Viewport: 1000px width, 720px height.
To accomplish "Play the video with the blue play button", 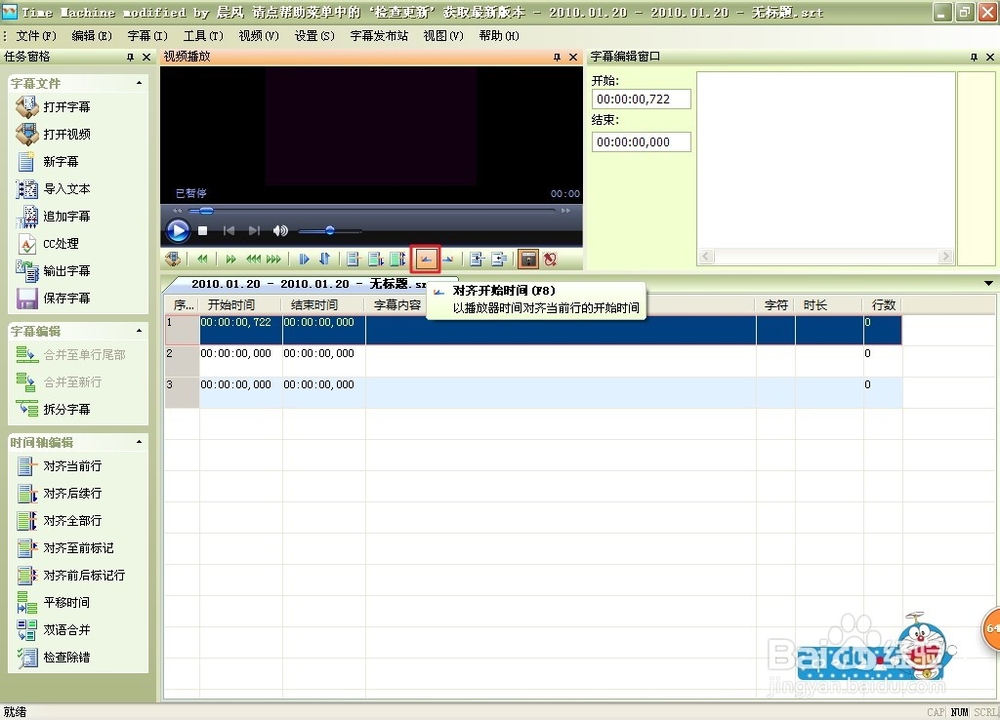I will 178,231.
